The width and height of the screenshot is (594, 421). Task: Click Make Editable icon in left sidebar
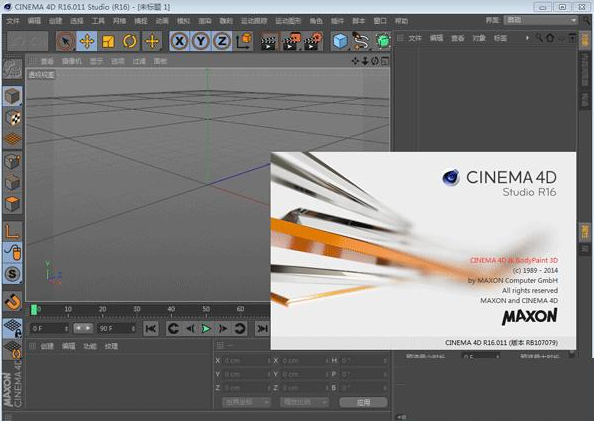pyautogui.click(x=12, y=69)
